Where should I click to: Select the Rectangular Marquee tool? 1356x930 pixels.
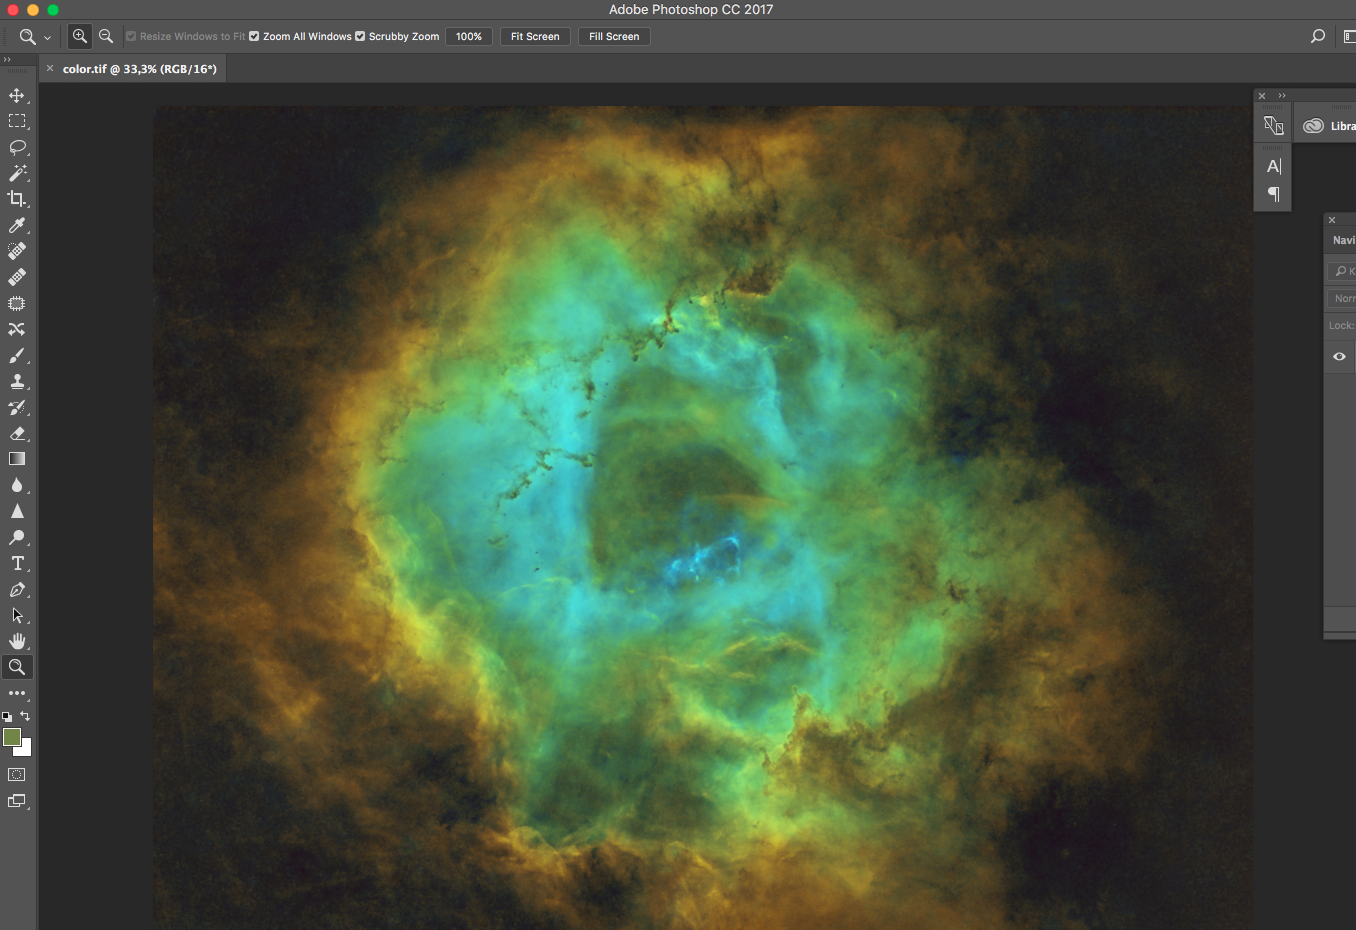coord(17,121)
